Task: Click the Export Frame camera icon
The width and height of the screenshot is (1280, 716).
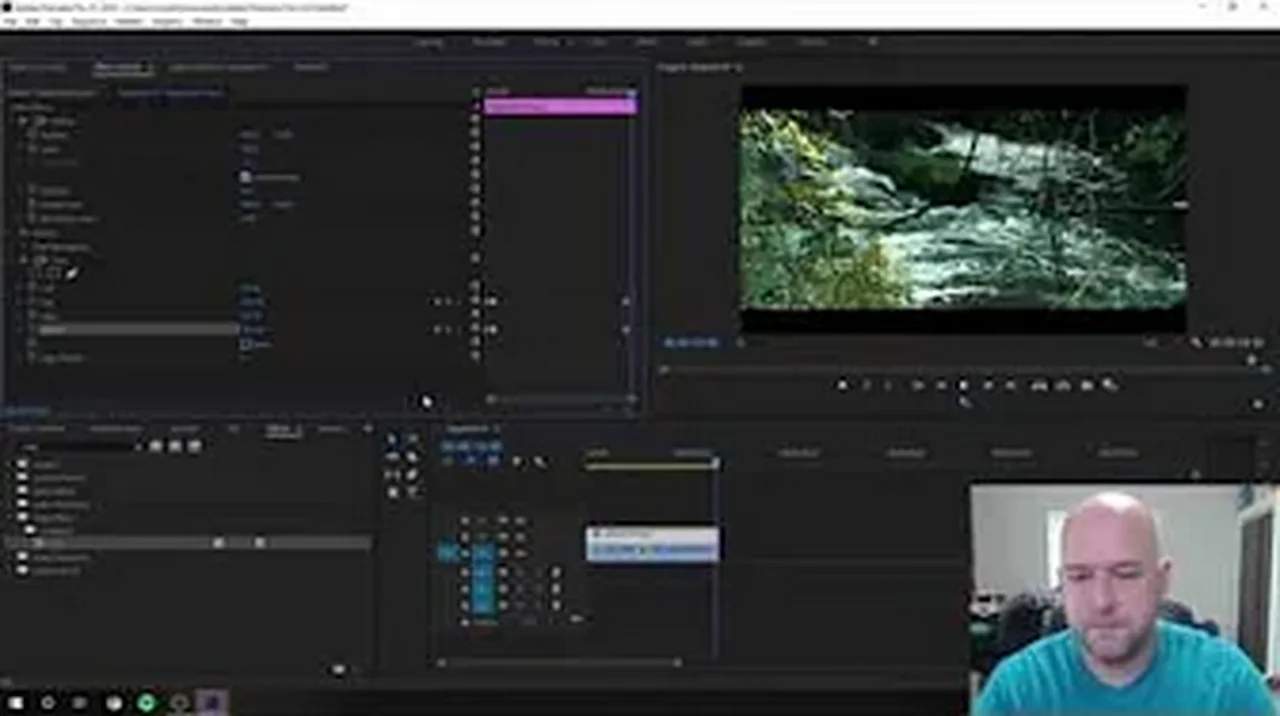Action: (x=1086, y=385)
